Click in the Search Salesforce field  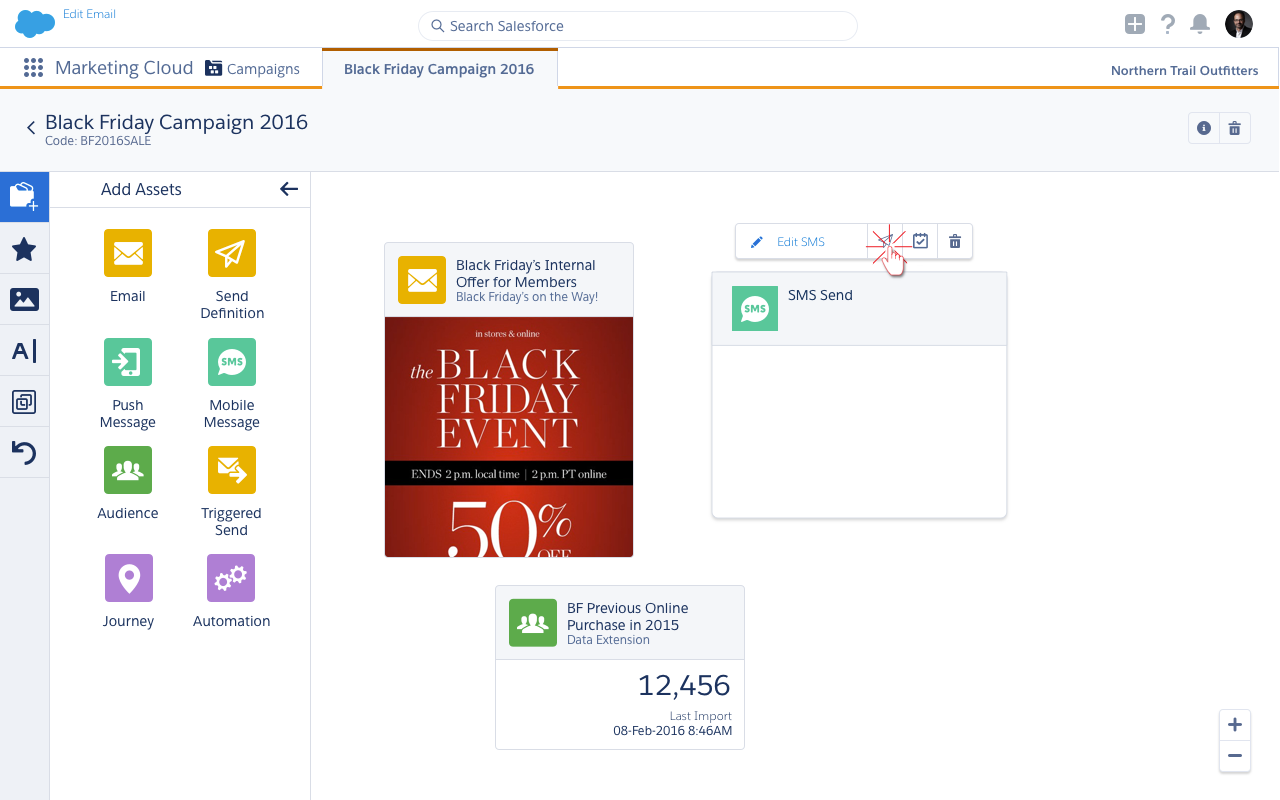click(637, 26)
